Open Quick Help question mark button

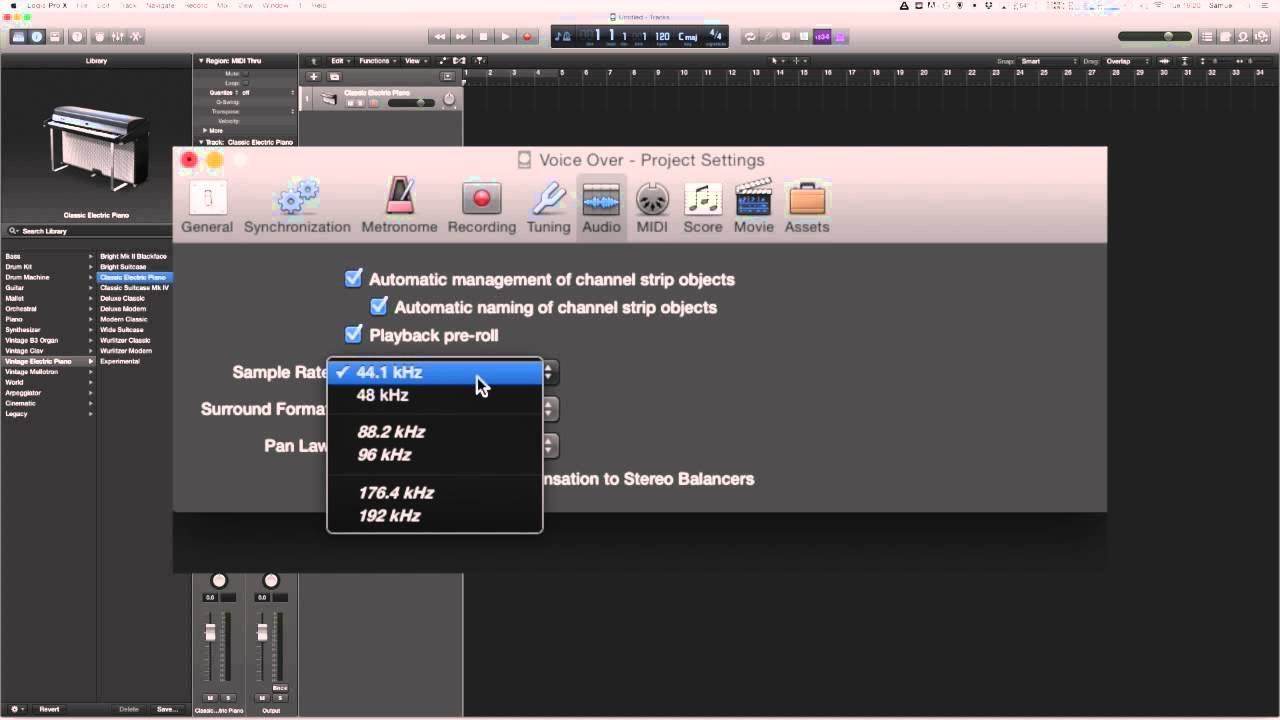coord(77,37)
